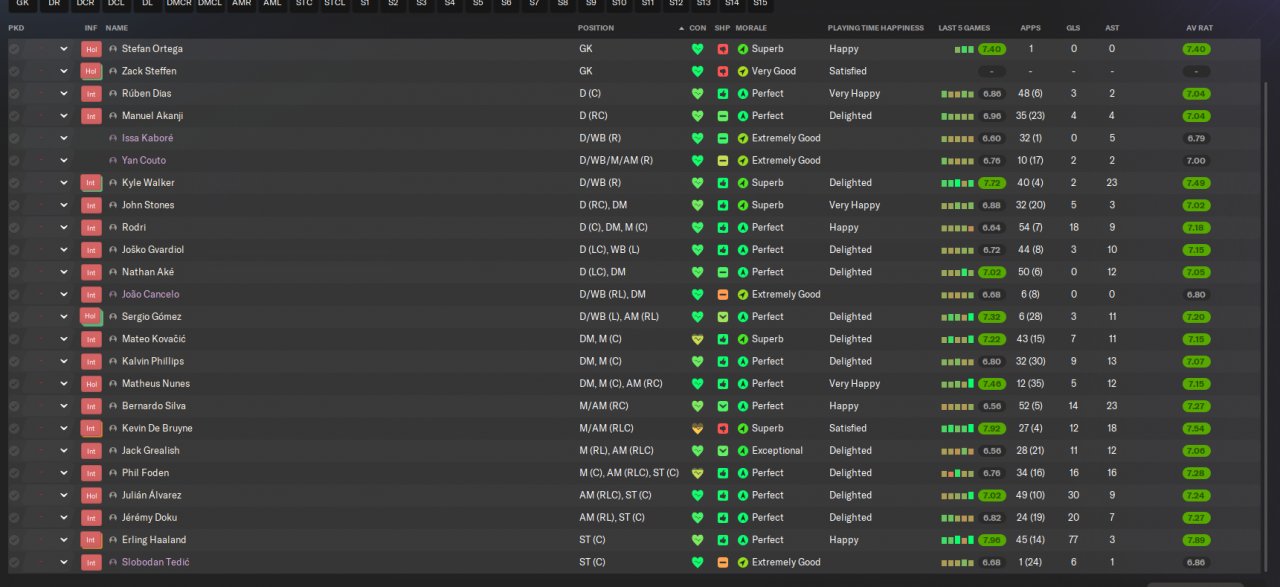Click sharpness icon for Yan Couto
Image resolution: width=1280 pixels, height=587 pixels.
pyautogui.click(x=723, y=160)
